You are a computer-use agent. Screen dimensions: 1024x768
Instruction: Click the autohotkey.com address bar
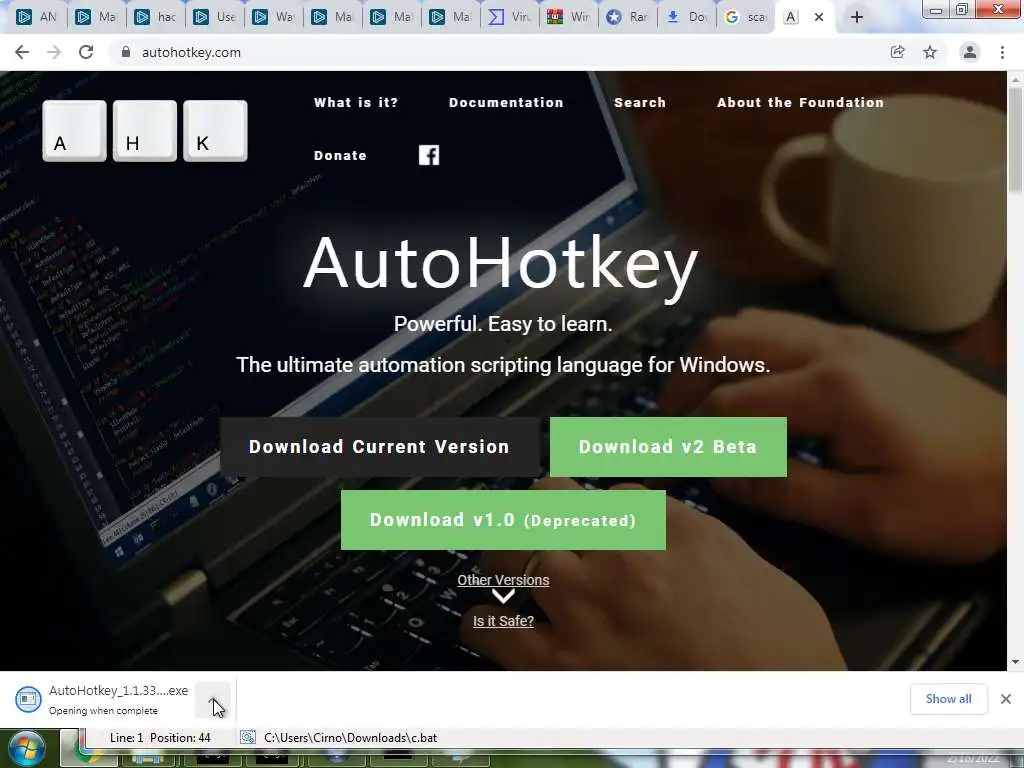tap(496, 52)
